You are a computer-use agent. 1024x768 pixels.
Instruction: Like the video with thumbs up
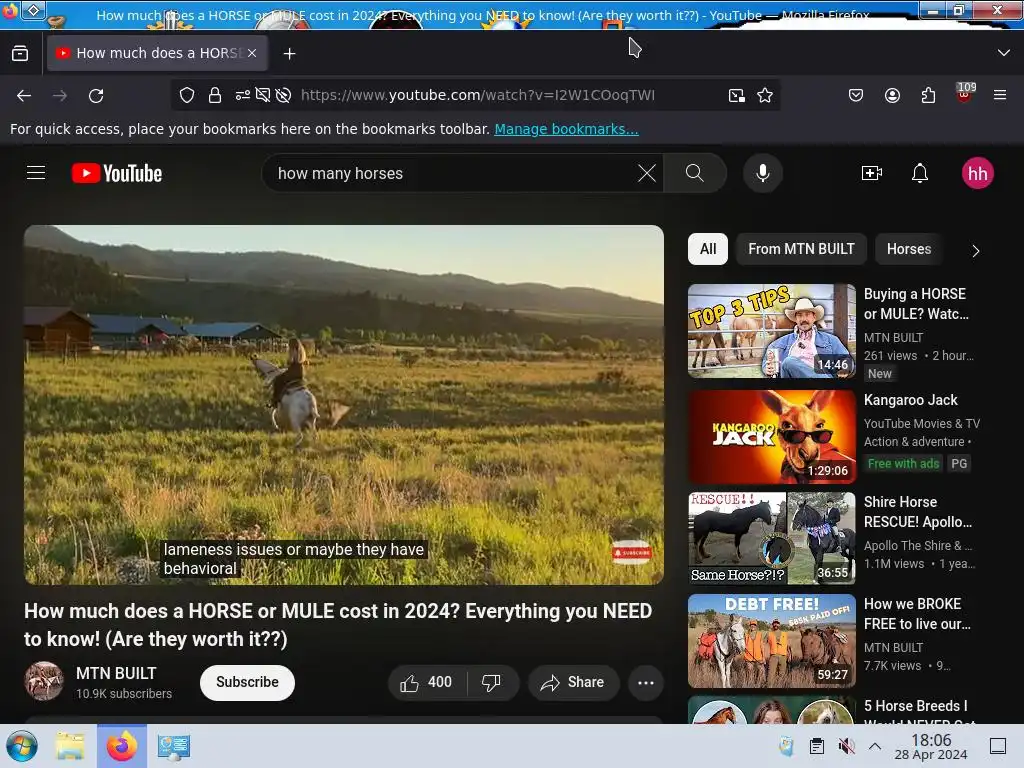(428, 682)
